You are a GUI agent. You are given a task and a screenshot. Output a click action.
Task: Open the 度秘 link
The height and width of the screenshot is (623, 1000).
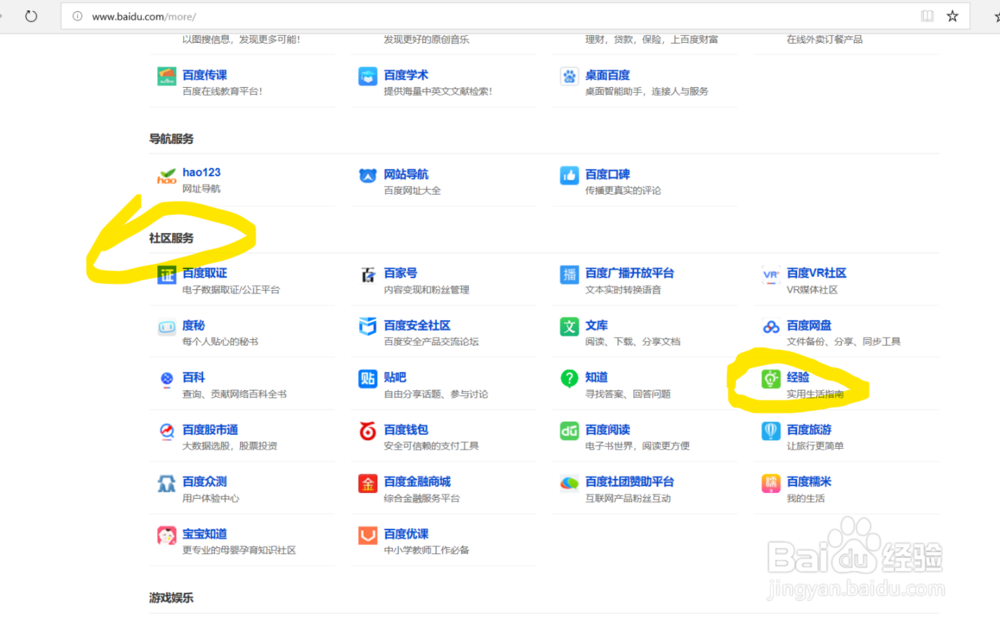click(193, 325)
